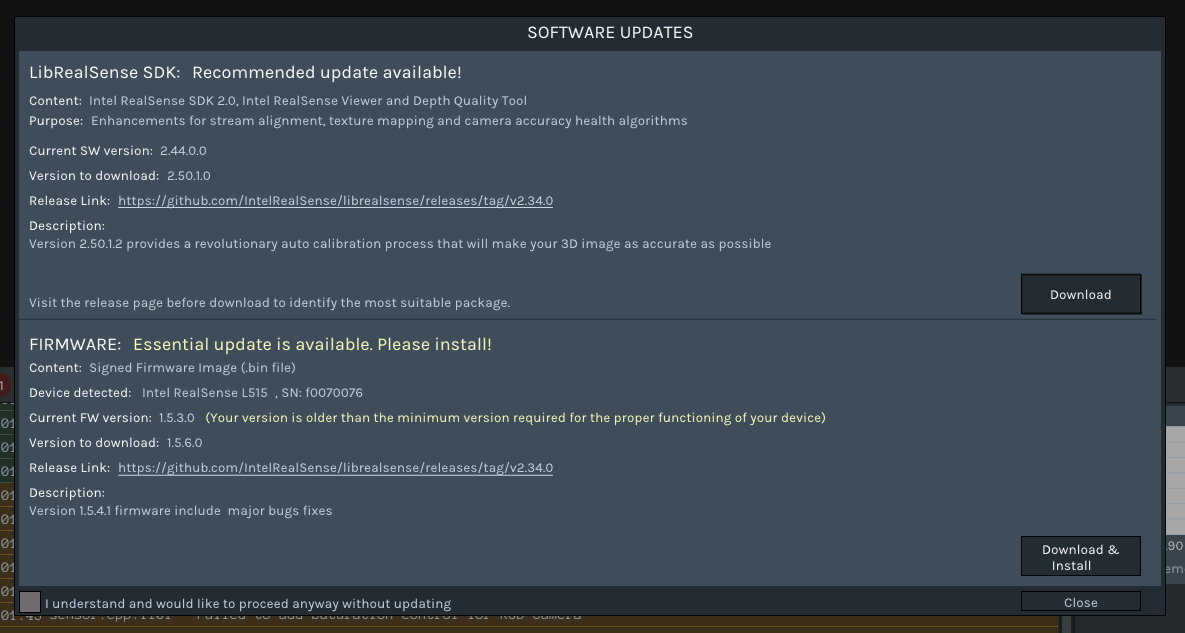Select firmware version to download 1.5.6.0
The height and width of the screenshot is (633, 1185).
pyautogui.click(x=184, y=443)
